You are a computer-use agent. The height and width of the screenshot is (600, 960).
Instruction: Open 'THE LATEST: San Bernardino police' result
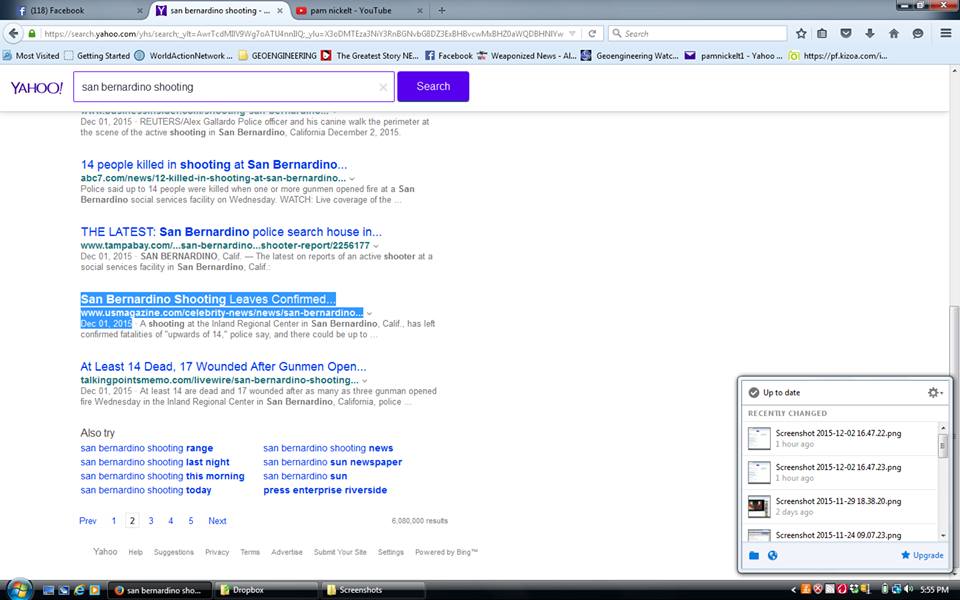(x=231, y=232)
